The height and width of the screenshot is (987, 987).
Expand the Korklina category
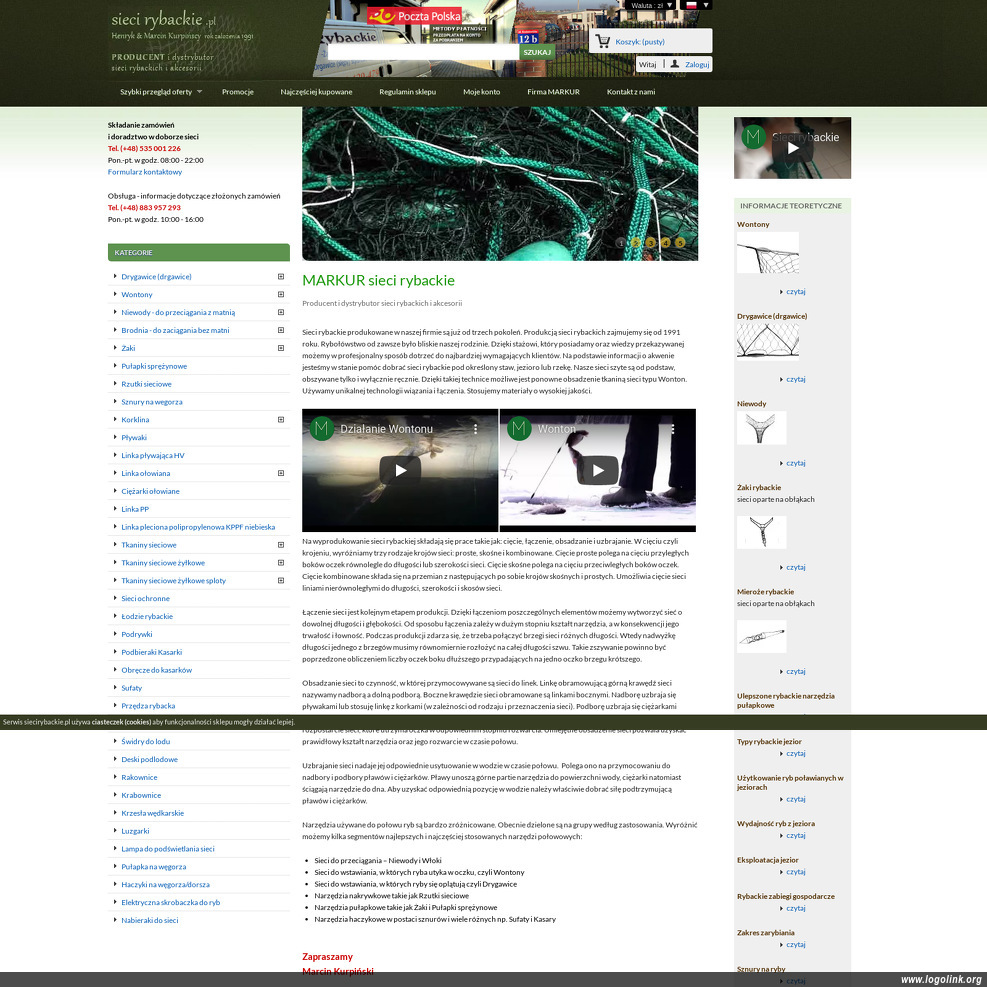pyautogui.click(x=281, y=420)
